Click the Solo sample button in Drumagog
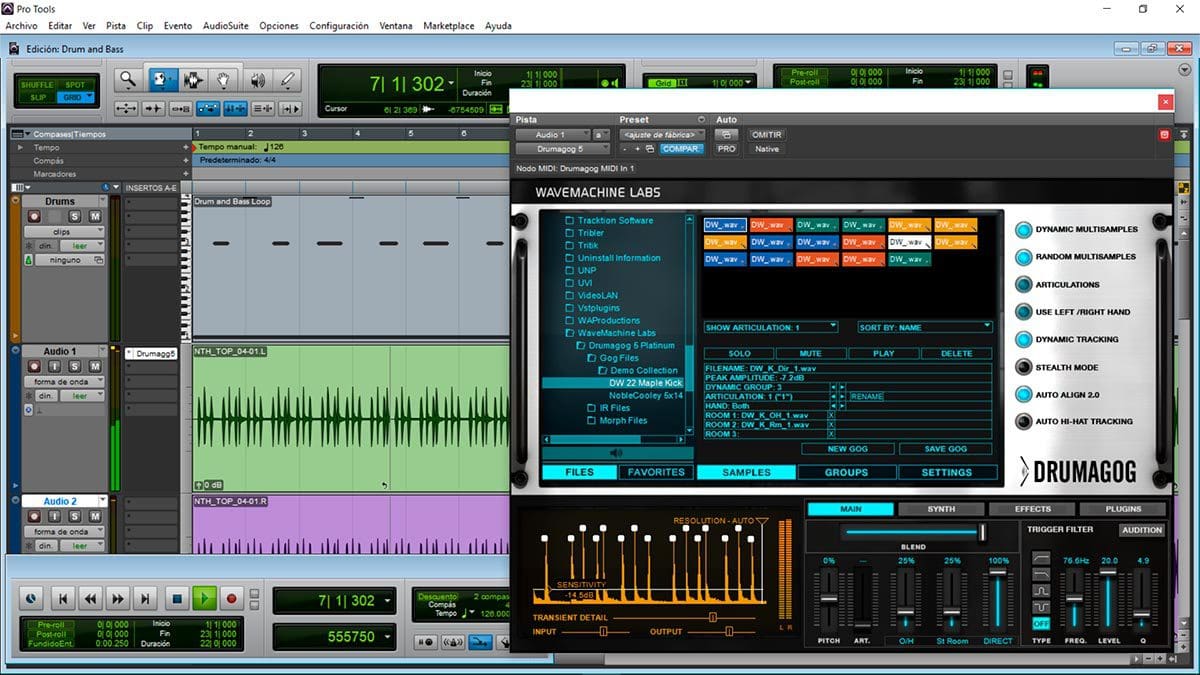This screenshot has height=675, width=1200. pos(739,353)
